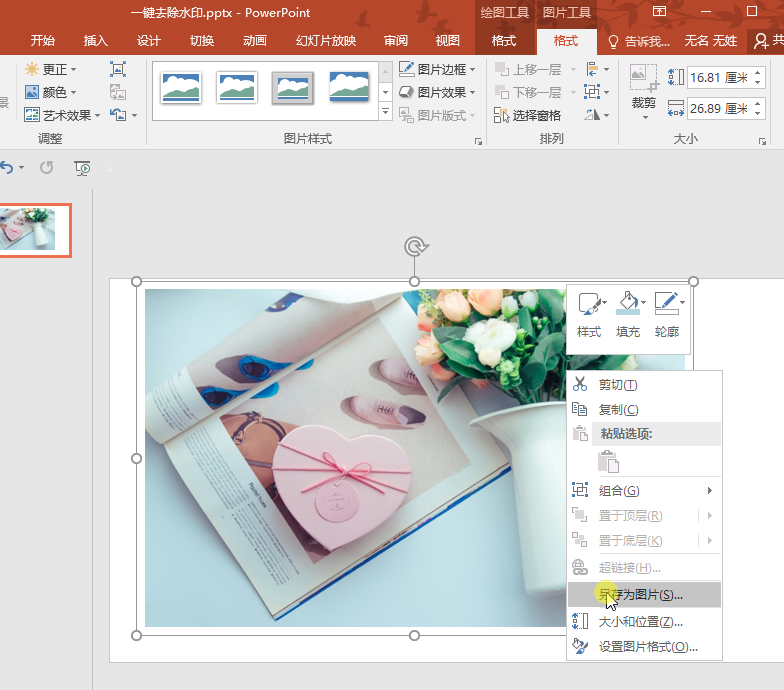The image size is (784, 690).
Task: Switch to the 视图 view tab
Action: [x=448, y=40]
